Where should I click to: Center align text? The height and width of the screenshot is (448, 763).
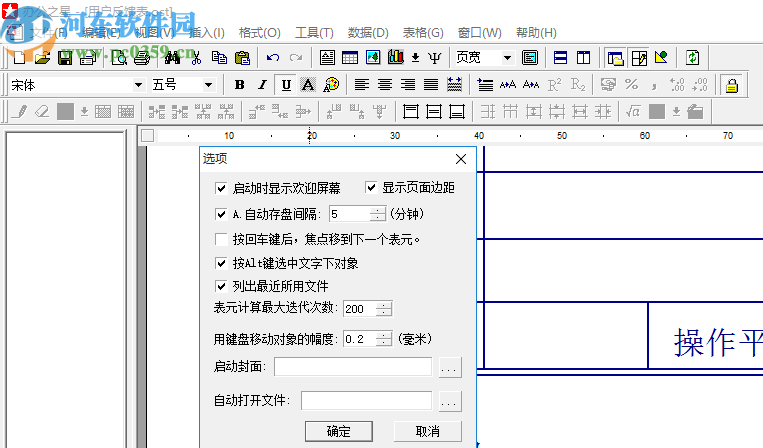coord(385,85)
